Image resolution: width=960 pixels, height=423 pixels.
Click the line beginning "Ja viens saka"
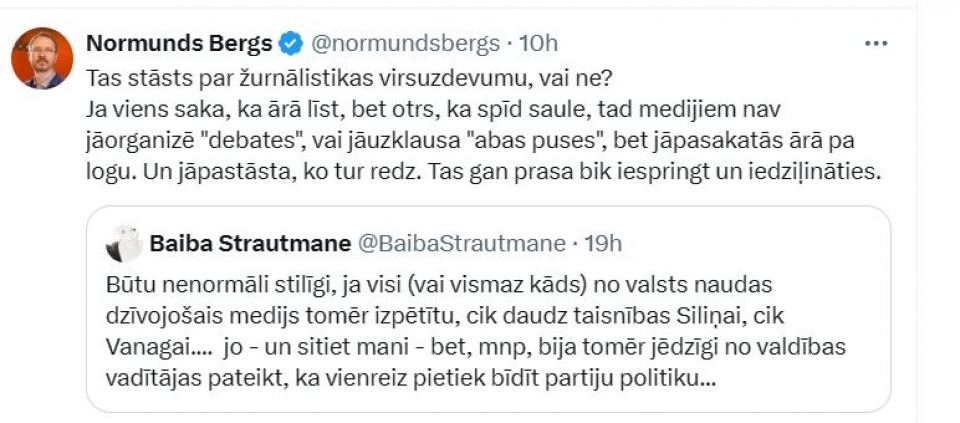(434, 110)
